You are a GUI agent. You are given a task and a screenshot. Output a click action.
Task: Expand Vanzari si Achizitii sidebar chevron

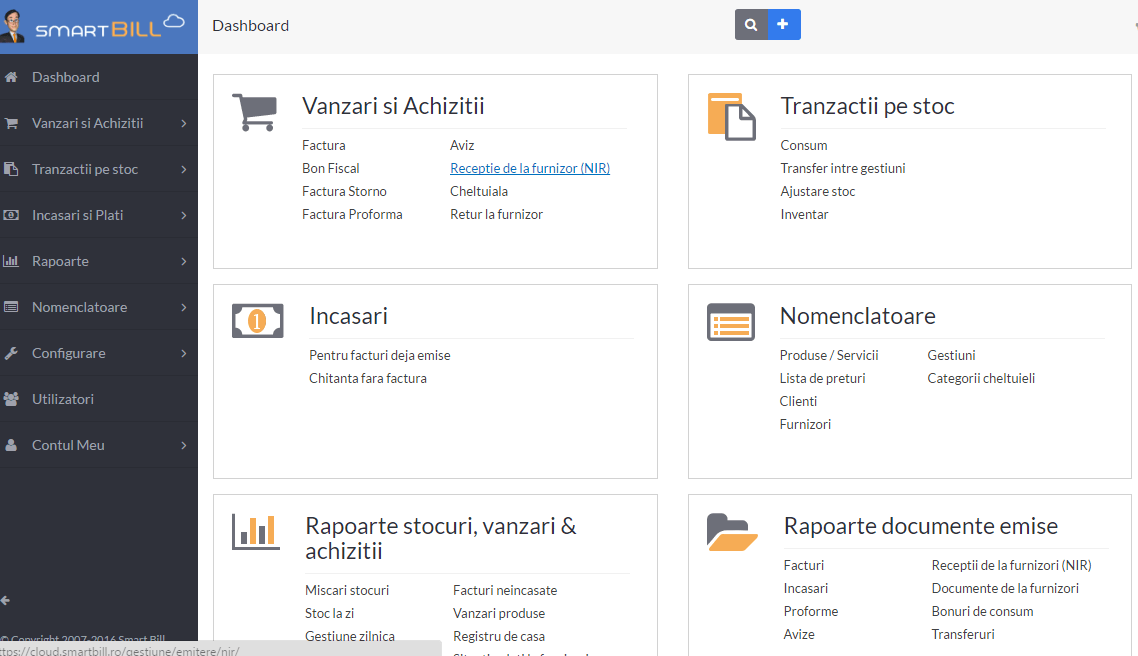[x=184, y=123]
